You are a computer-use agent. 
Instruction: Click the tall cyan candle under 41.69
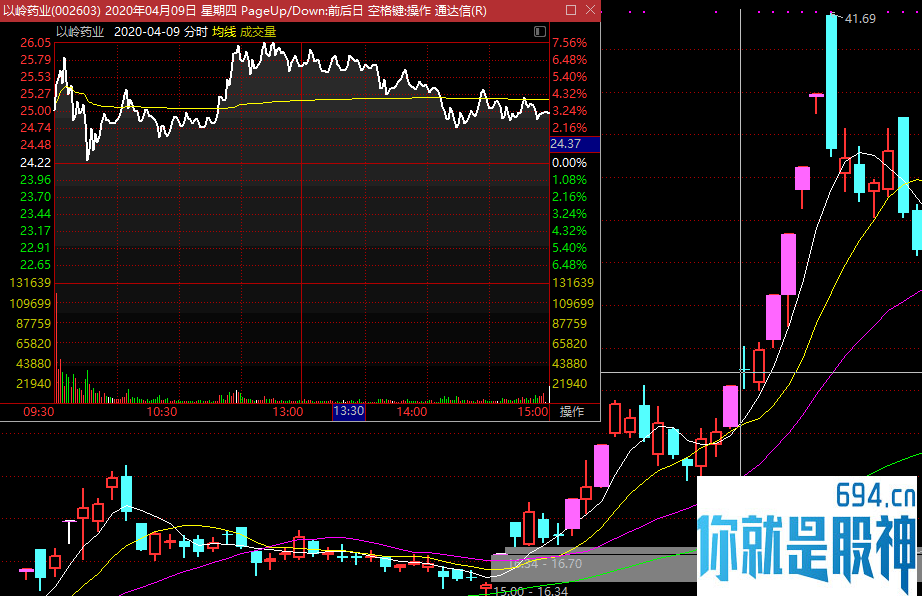(x=831, y=82)
